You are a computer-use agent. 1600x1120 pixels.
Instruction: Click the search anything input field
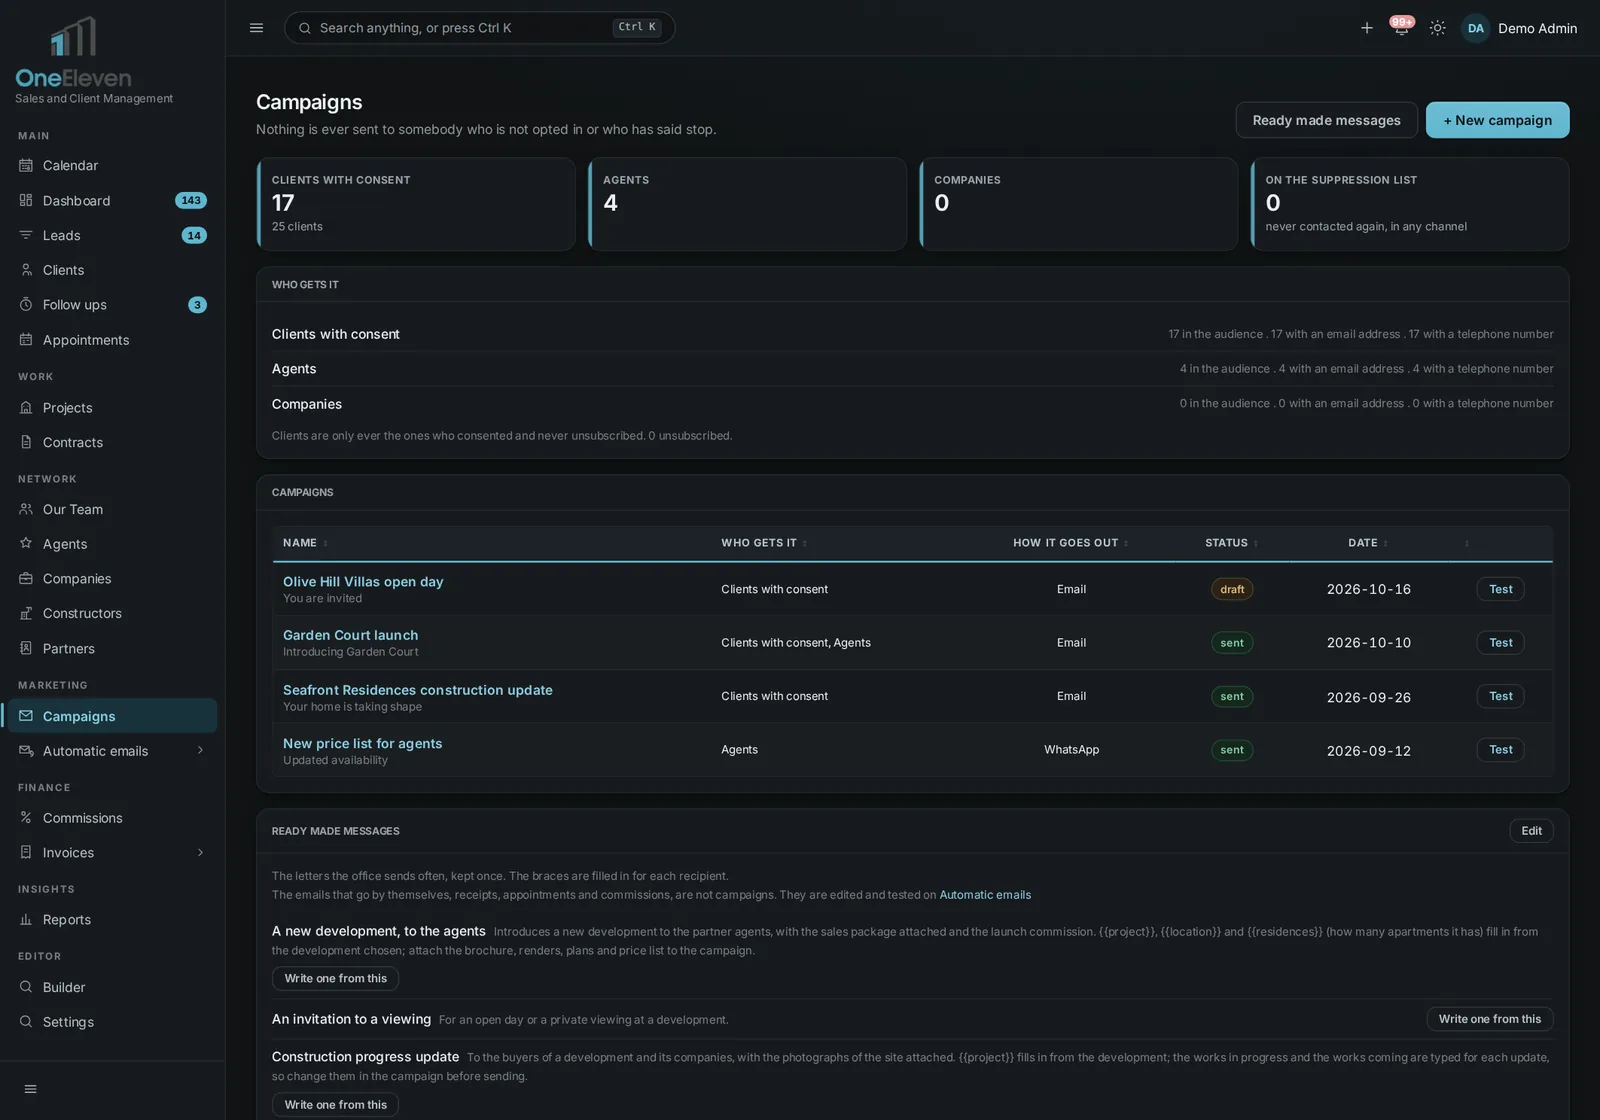[479, 28]
